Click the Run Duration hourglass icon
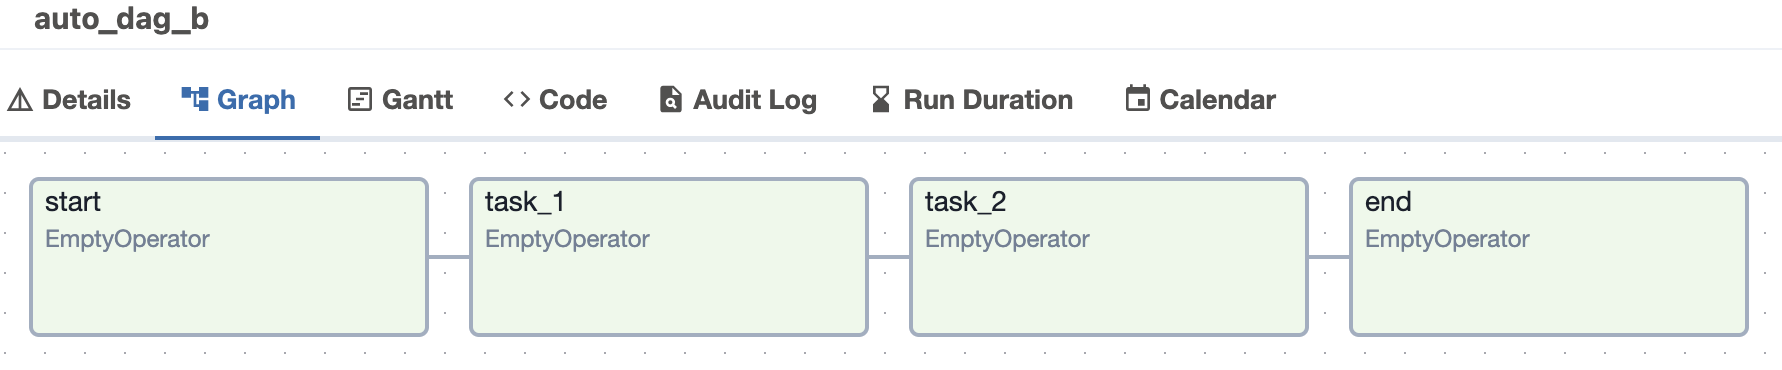Screen dimensions: 1782x370 click(881, 99)
